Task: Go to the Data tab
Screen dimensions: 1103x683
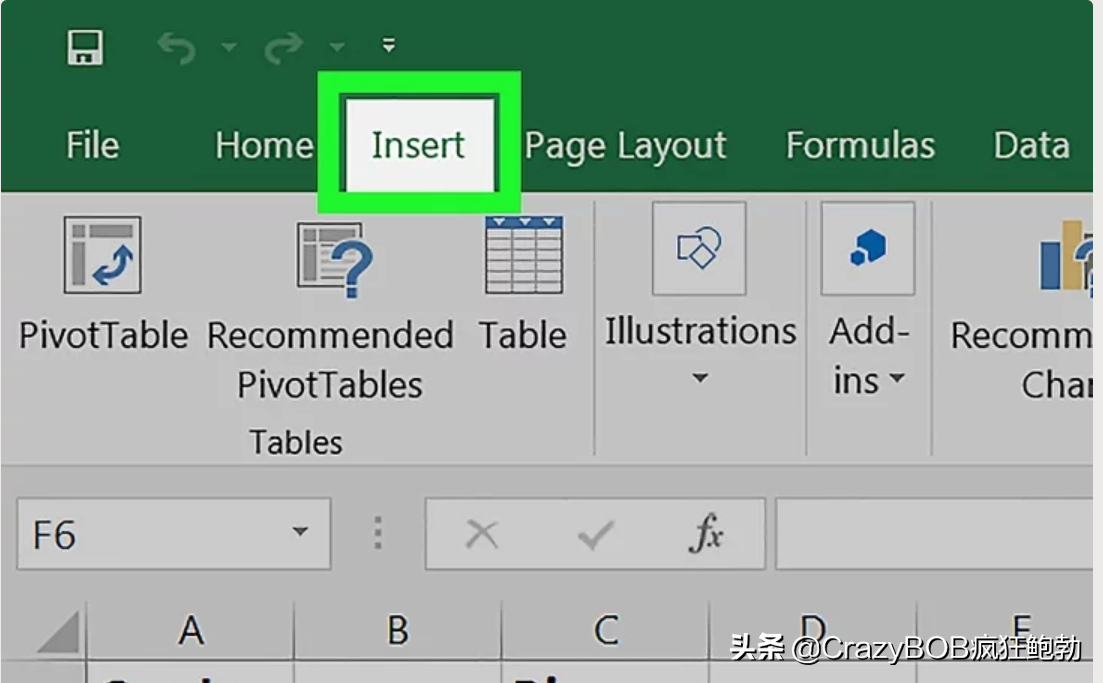Action: click(1031, 146)
